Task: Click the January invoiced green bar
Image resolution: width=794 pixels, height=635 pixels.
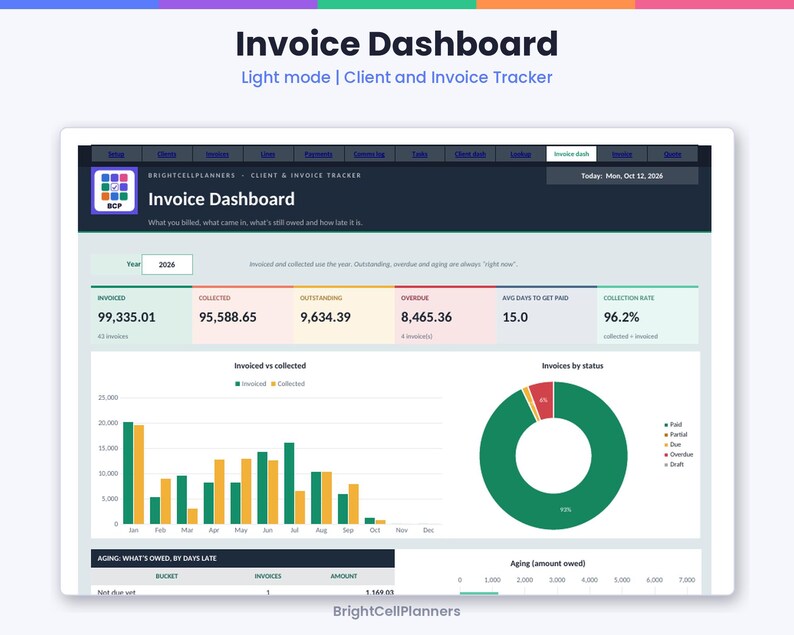Action: click(128, 473)
